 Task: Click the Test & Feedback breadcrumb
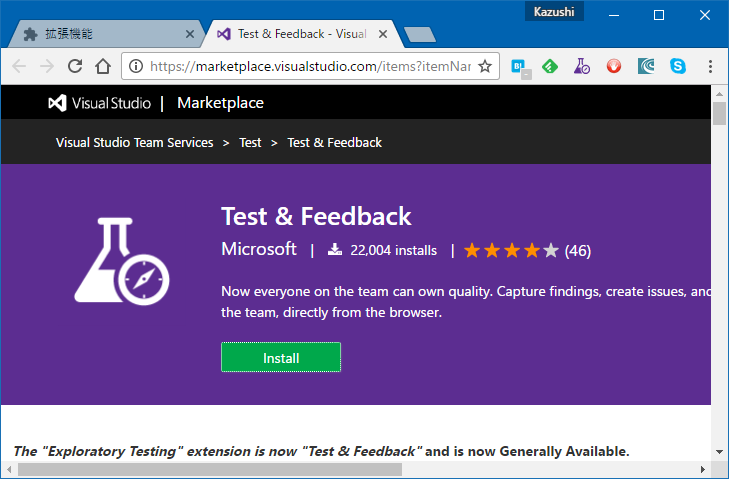coord(334,142)
